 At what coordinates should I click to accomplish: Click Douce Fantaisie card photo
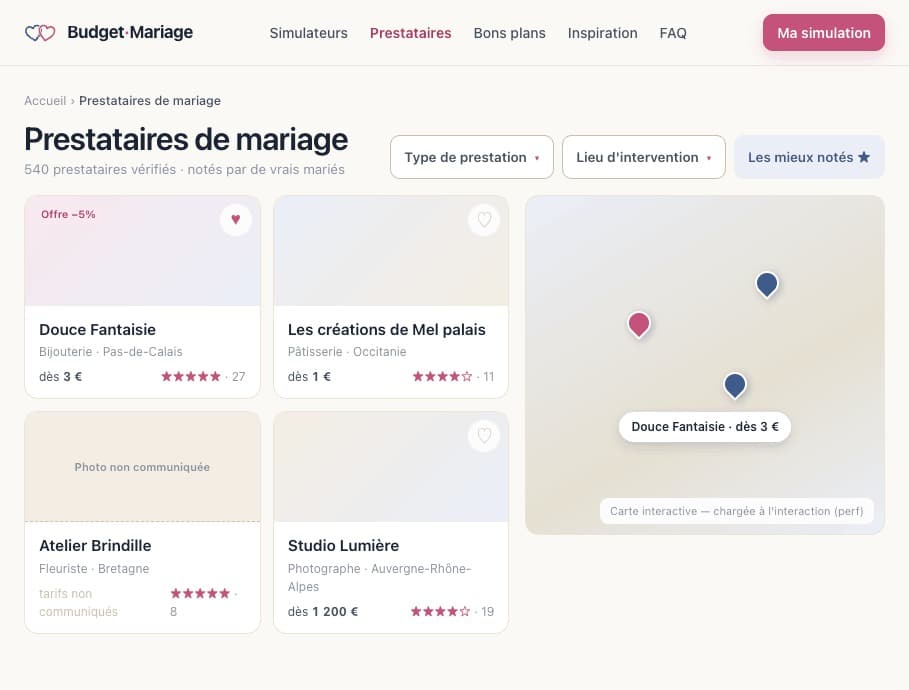point(143,250)
